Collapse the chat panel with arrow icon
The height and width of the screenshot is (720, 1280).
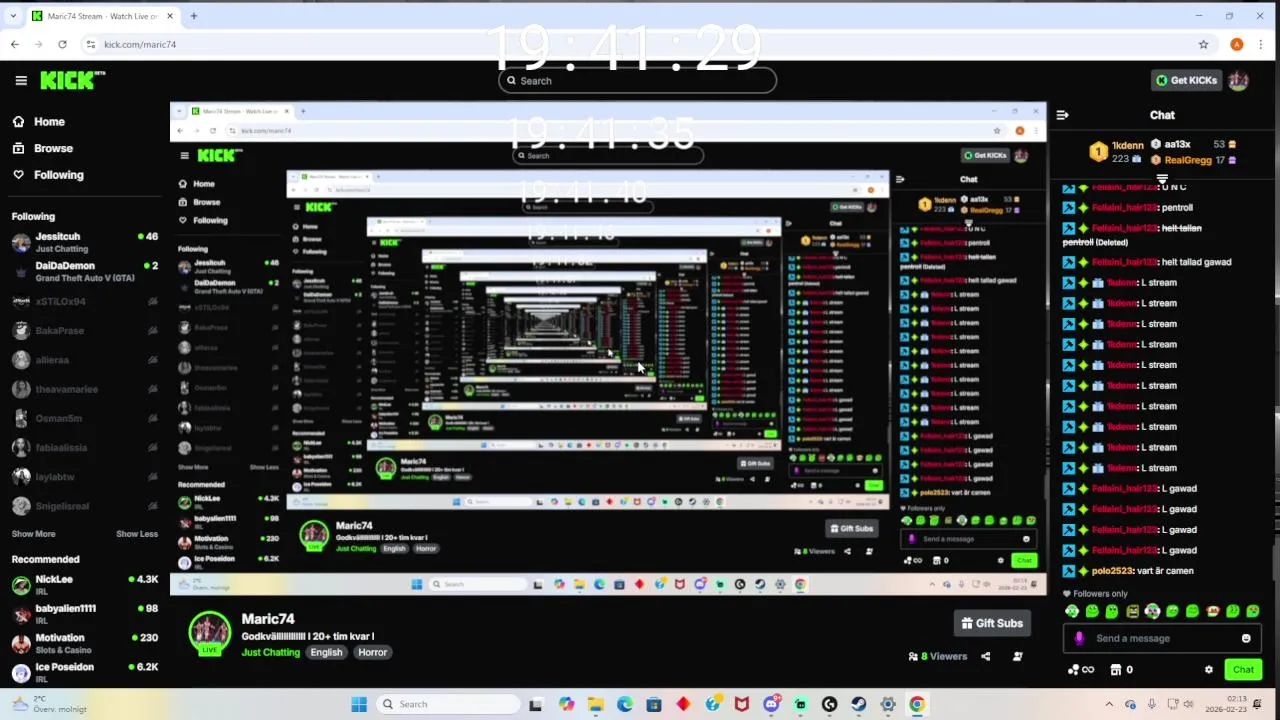[1062, 115]
